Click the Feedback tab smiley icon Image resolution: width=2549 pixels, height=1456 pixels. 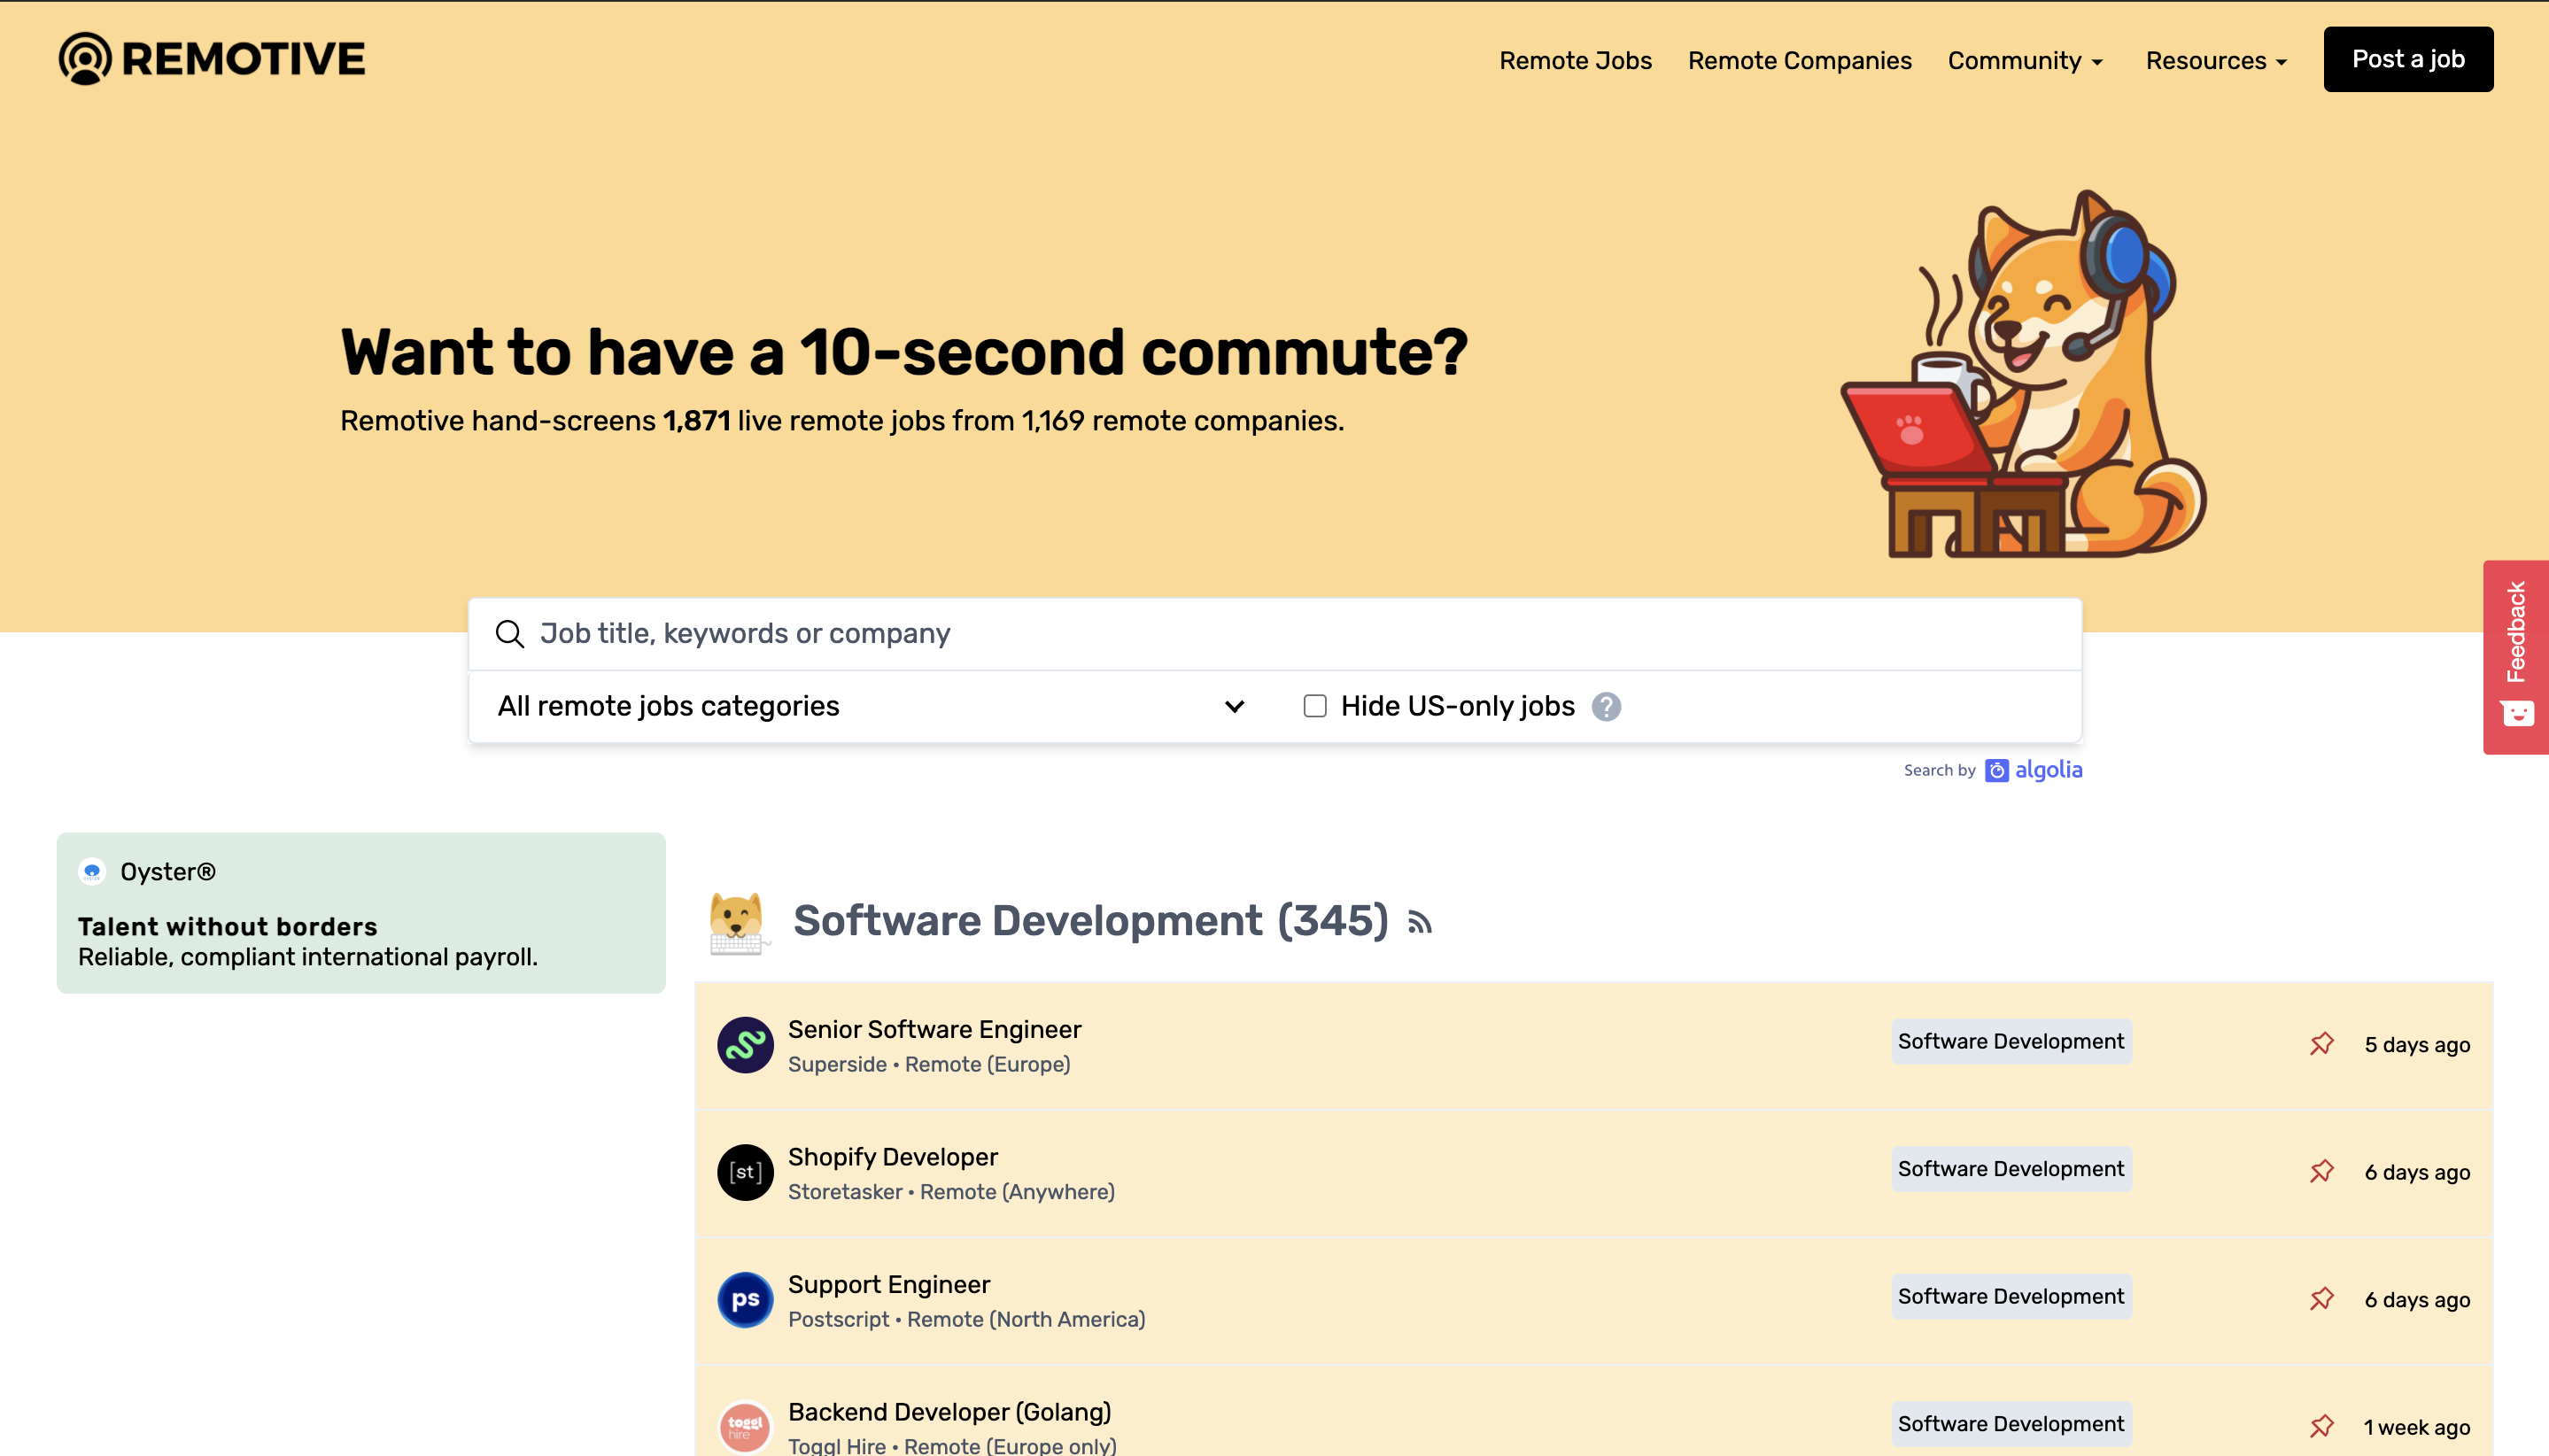tap(2517, 714)
